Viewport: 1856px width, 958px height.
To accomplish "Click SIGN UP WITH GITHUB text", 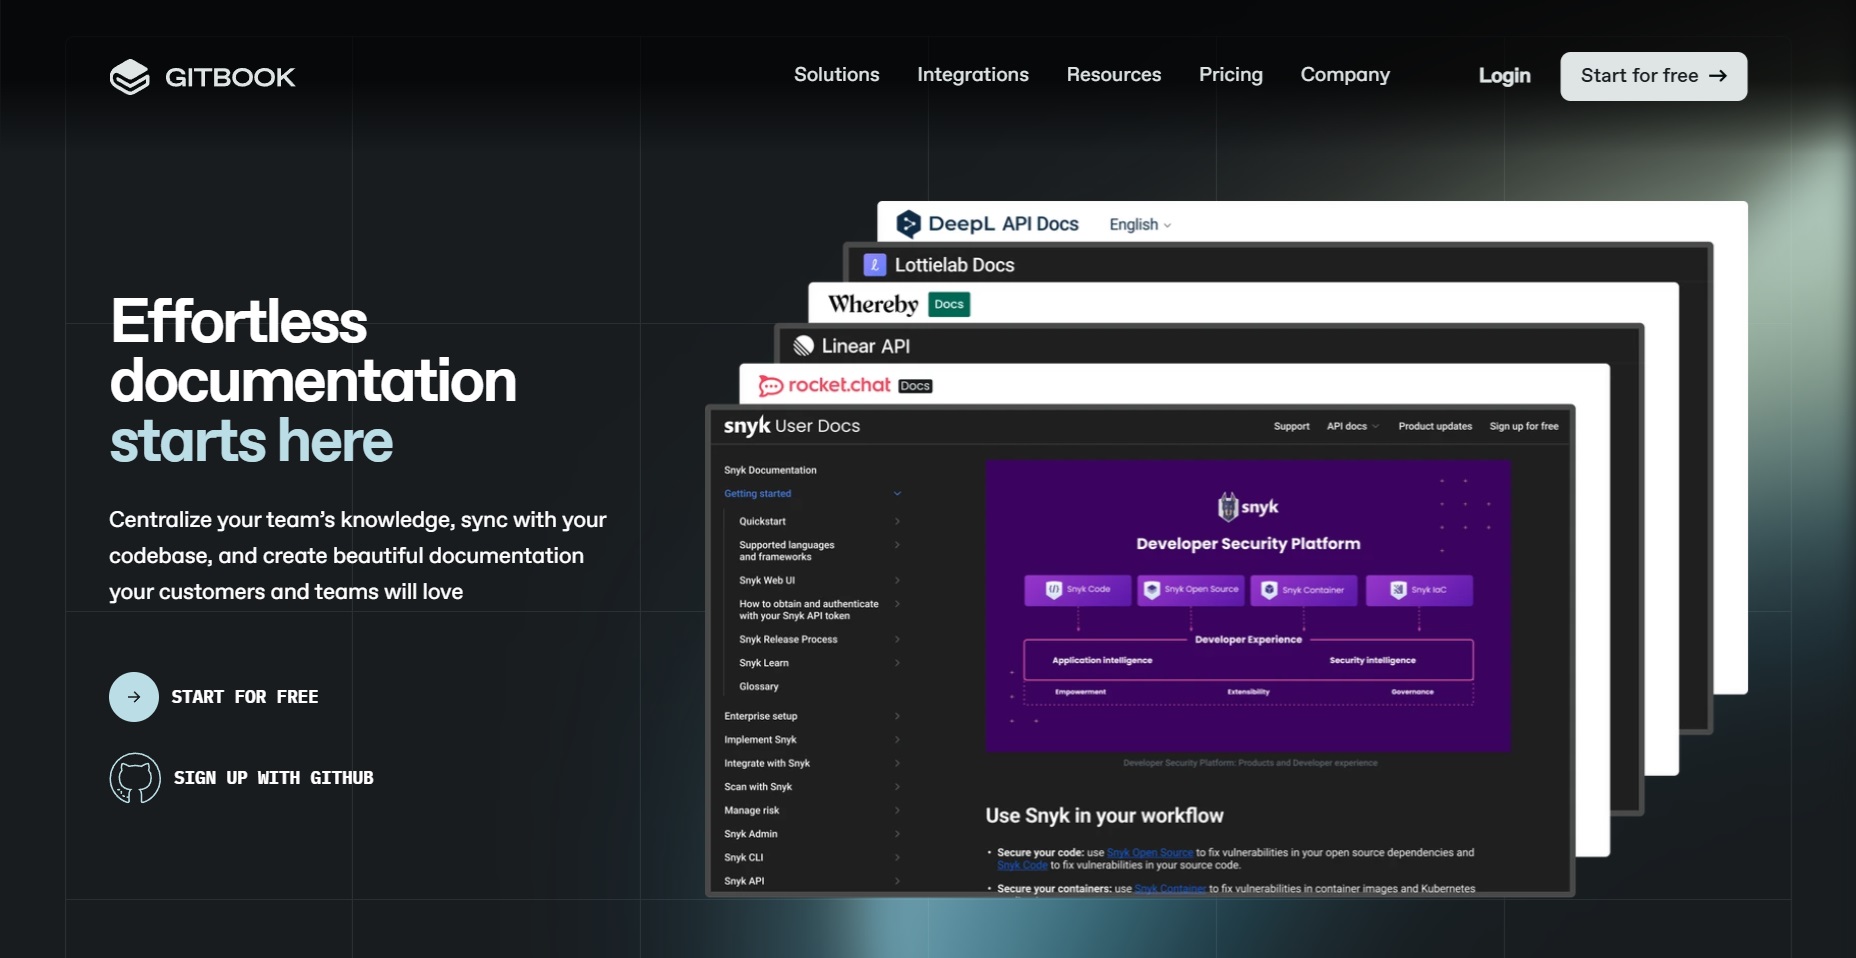I will point(274,778).
